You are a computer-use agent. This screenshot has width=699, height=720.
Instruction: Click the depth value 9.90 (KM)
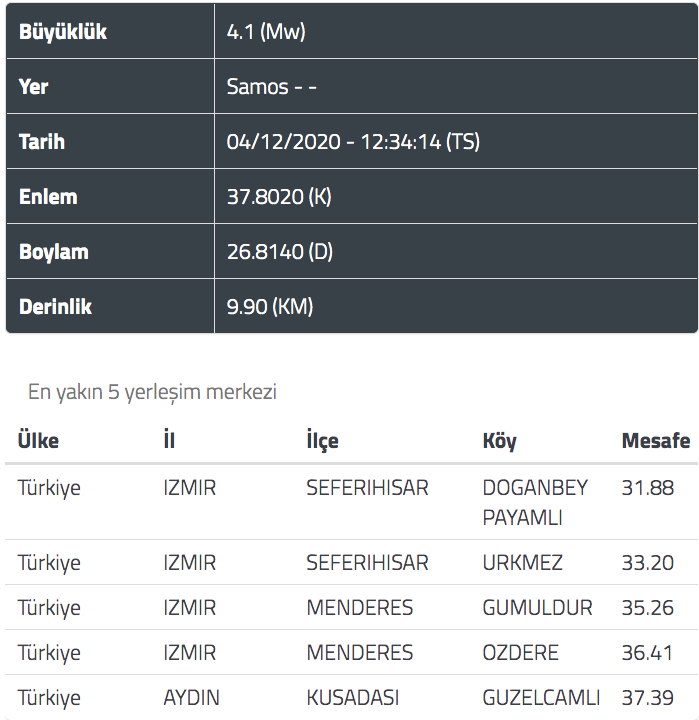coord(270,307)
